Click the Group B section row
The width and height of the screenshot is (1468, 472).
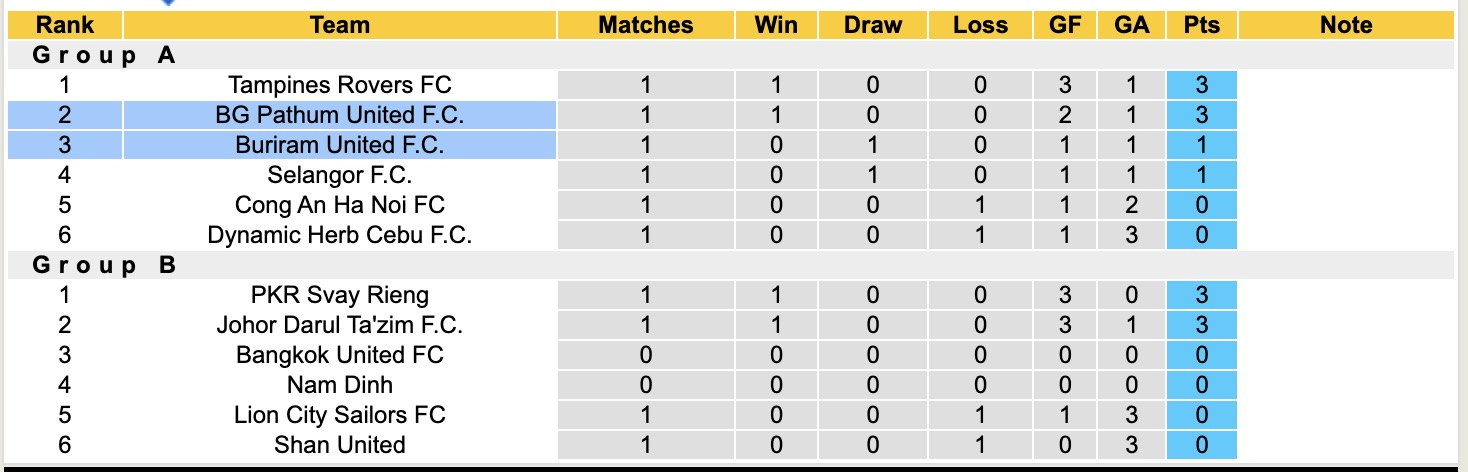[x=105, y=265]
